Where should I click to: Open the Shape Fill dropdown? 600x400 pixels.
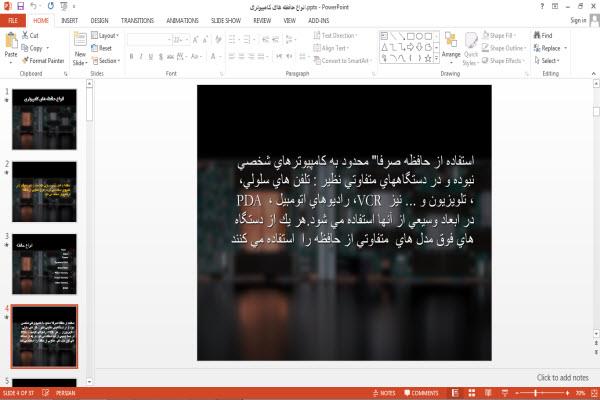click(x=498, y=35)
